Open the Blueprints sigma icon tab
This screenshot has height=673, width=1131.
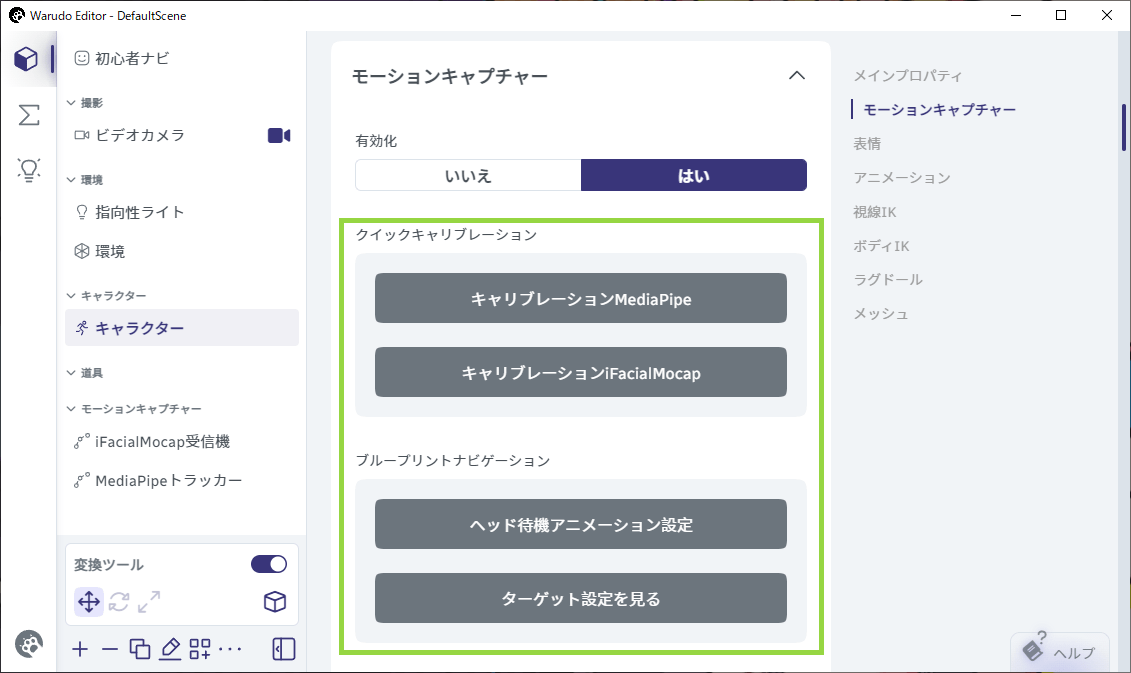28,115
